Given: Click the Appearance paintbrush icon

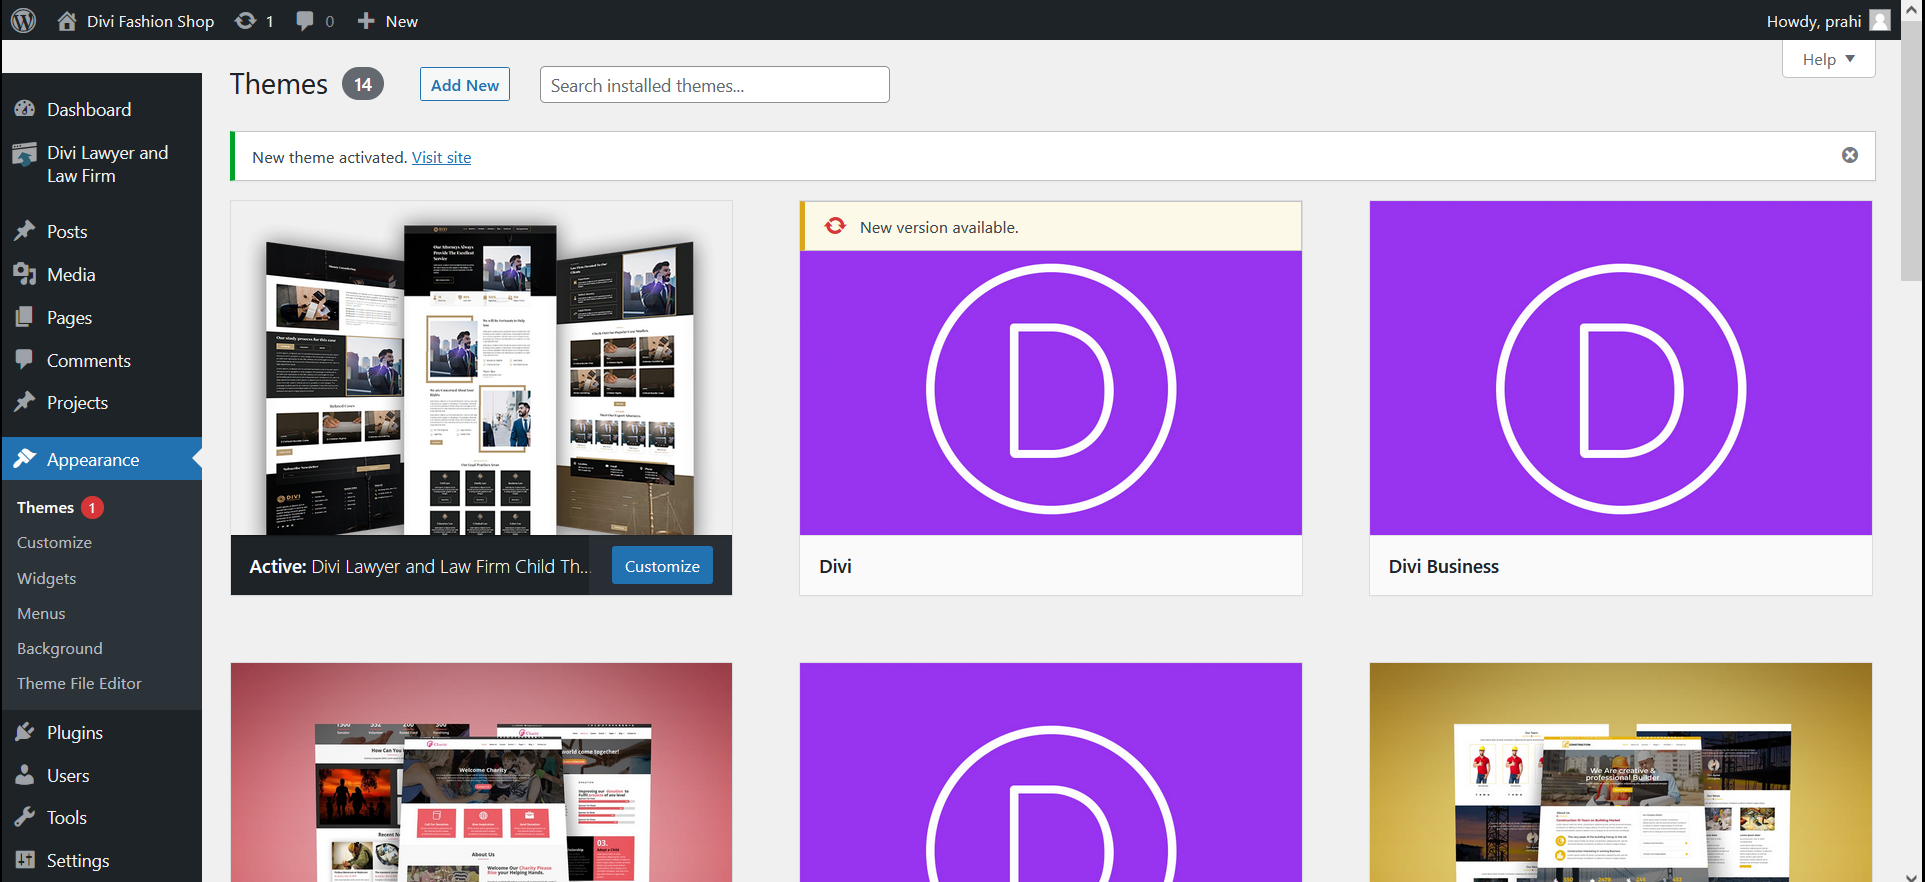Looking at the screenshot, I should (25, 459).
